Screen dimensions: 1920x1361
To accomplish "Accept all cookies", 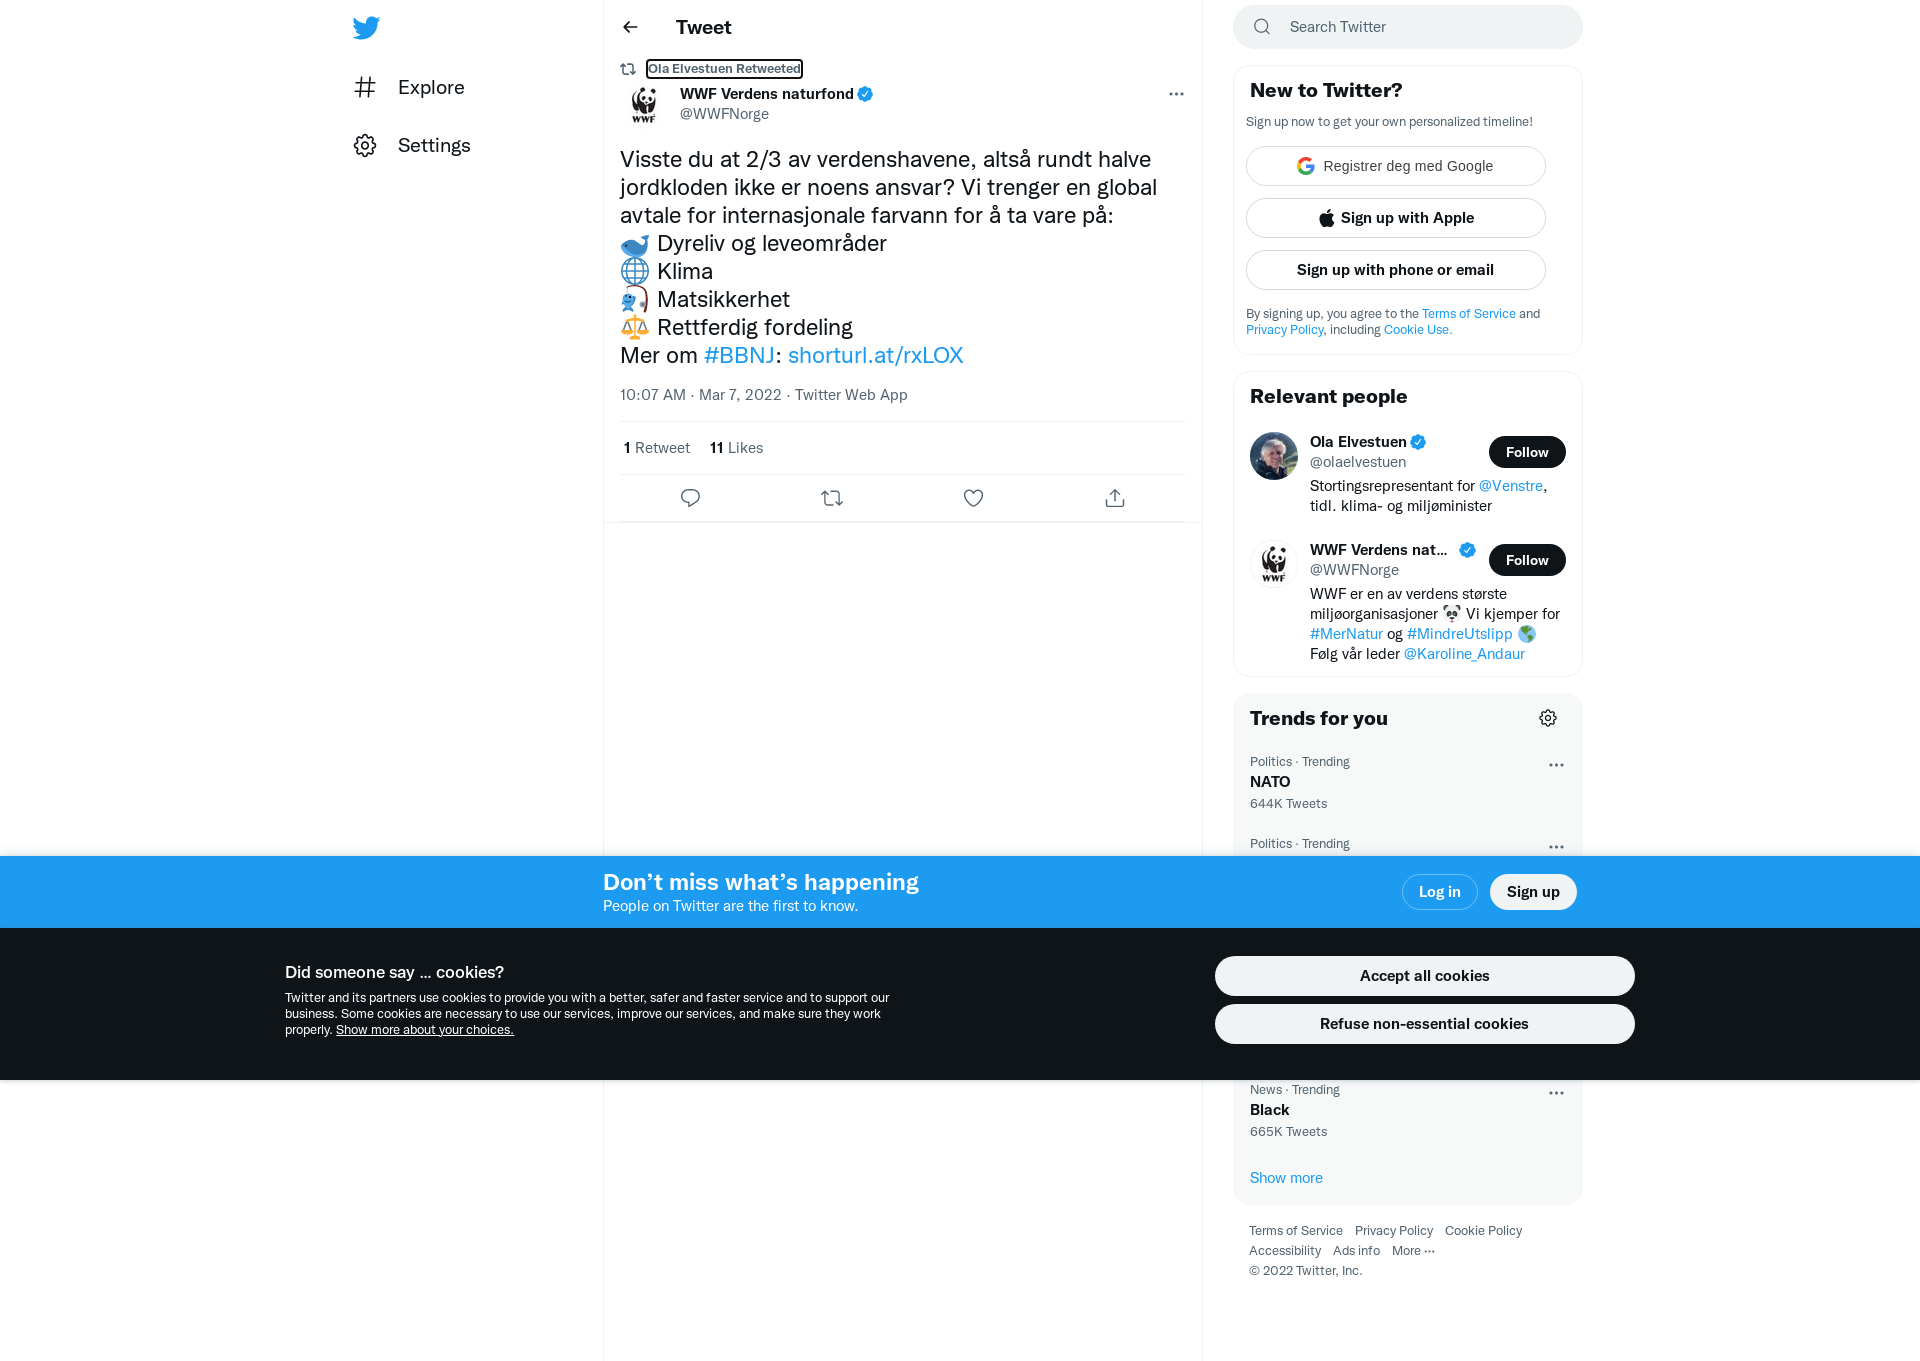I will pyautogui.click(x=1424, y=976).
